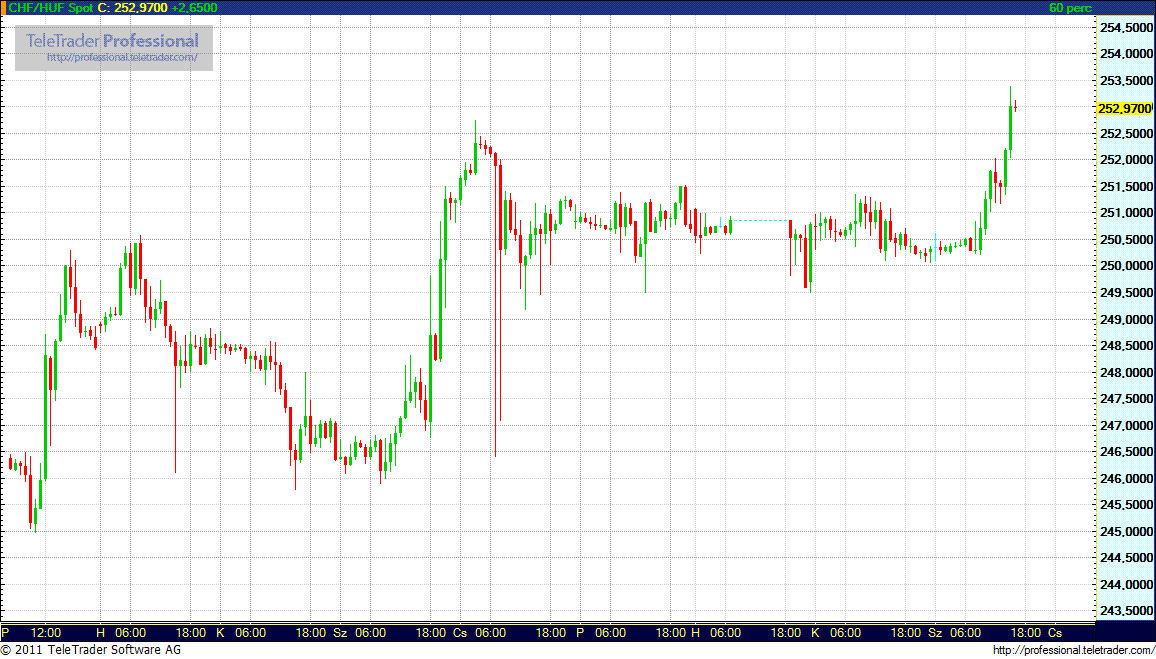Click the 250,0000 price axis label

tap(1124, 266)
